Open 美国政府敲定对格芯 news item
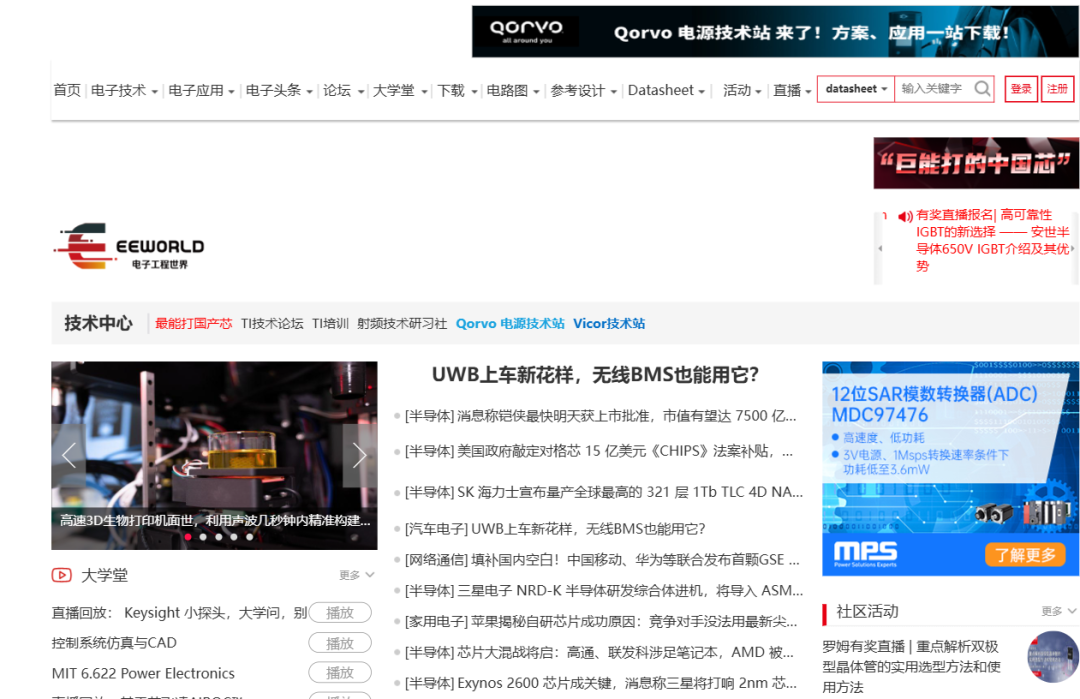The width and height of the screenshot is (1080, 699). click(599, 451)
